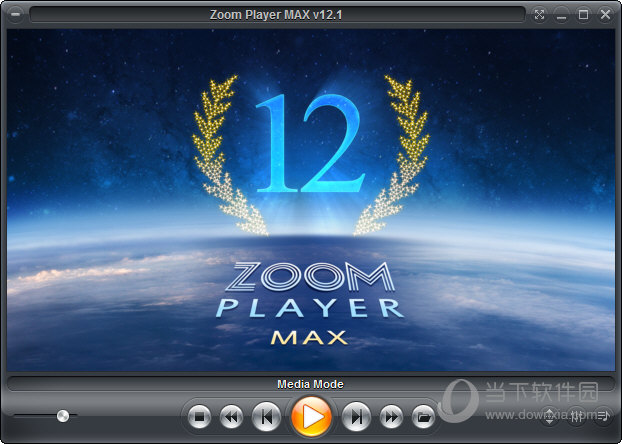
Task: Click the orange Play button
Action: click(x=311, y=417)
